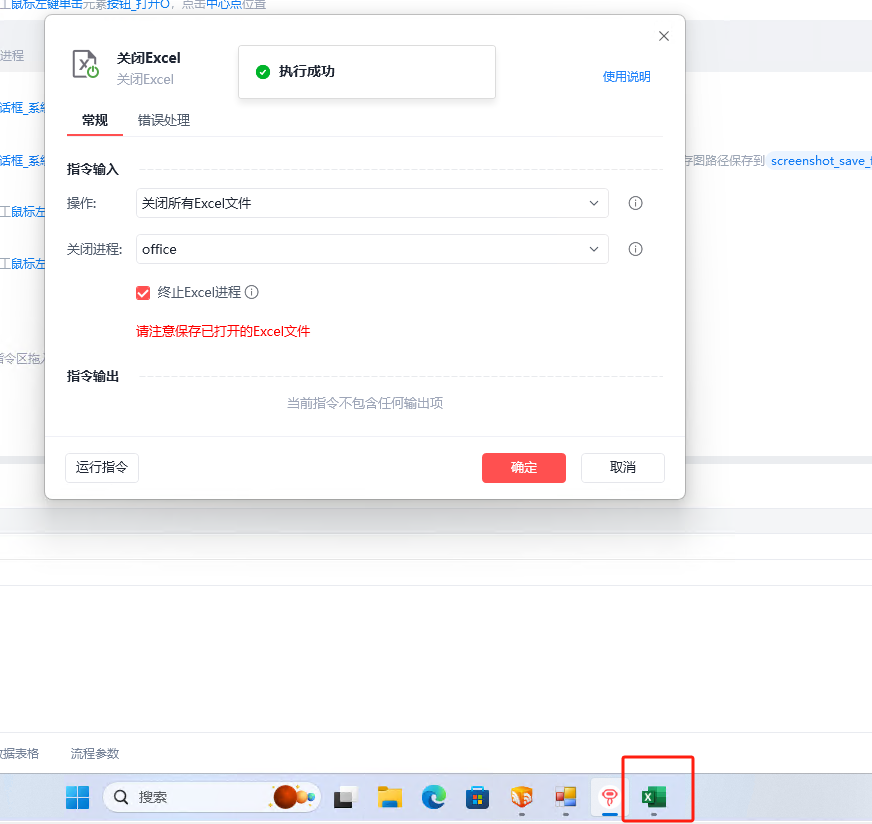Open the 操作 dropdown (关闭所有Excel文件)
Image resolution: width=872 pixels, height=824 pixels.
tap(372, 203)
